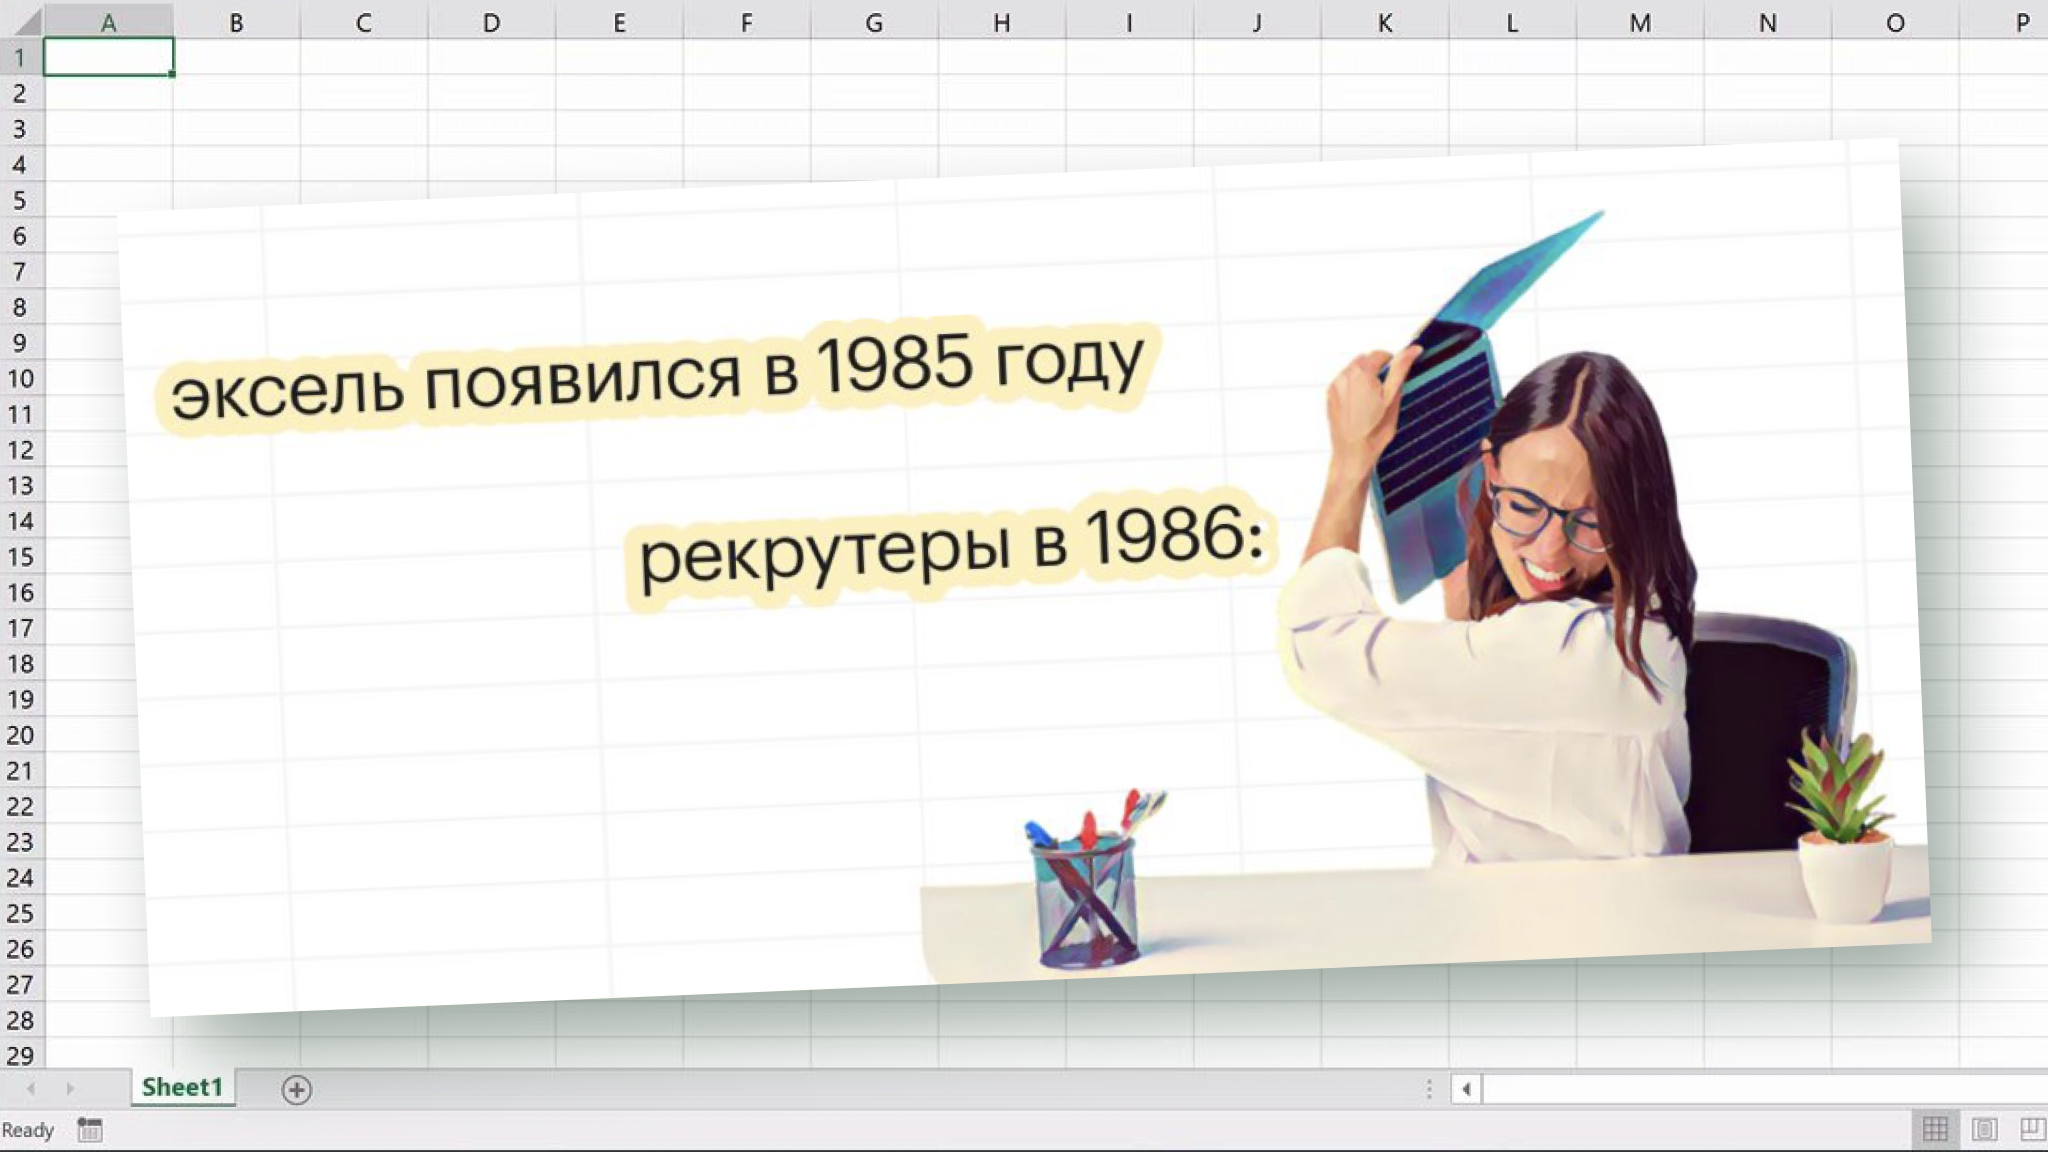Image resolution: width=2048 pixels, height=1152 pixels.
Task: Select row 27 header
Action: [x=20, y=984]
